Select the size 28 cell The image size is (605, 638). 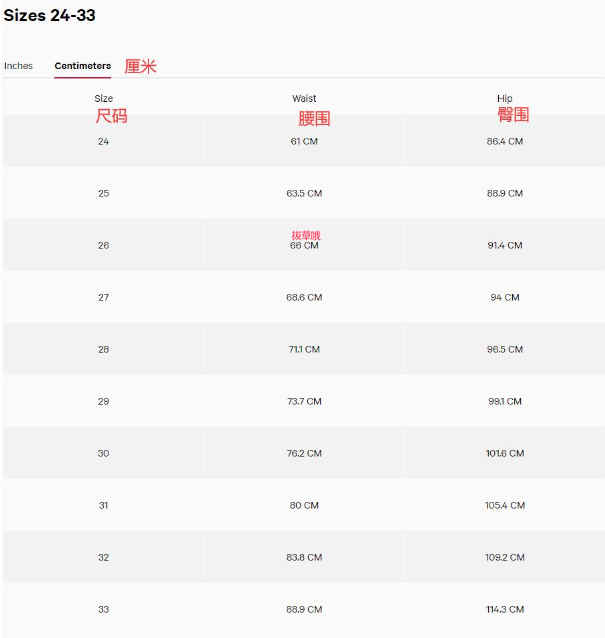click(x=104, y=350)
